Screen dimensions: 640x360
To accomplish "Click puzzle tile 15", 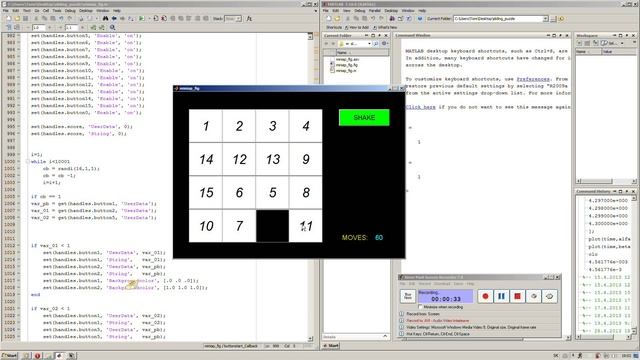I will 206,192.
